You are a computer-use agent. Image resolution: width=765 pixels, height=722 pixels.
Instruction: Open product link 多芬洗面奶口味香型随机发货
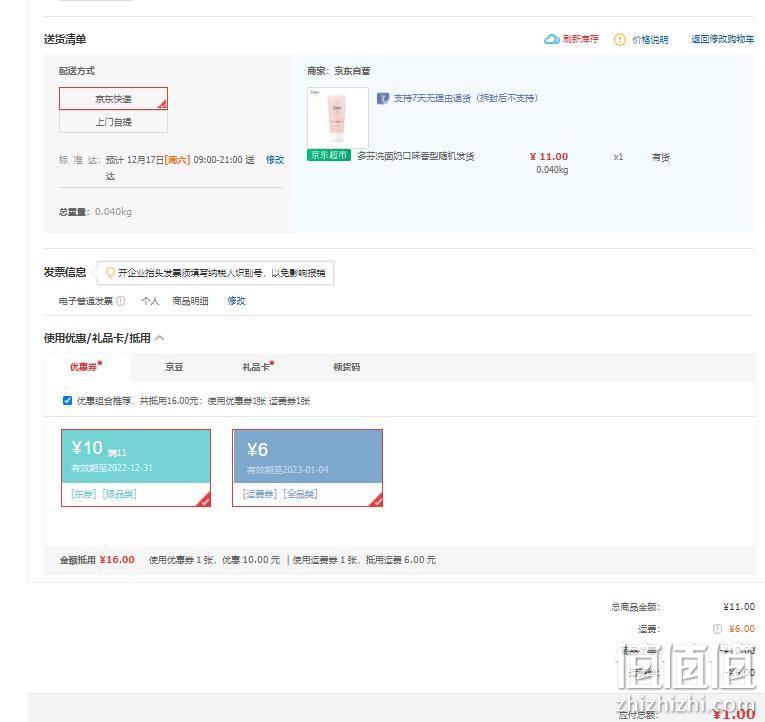(416, 156)
